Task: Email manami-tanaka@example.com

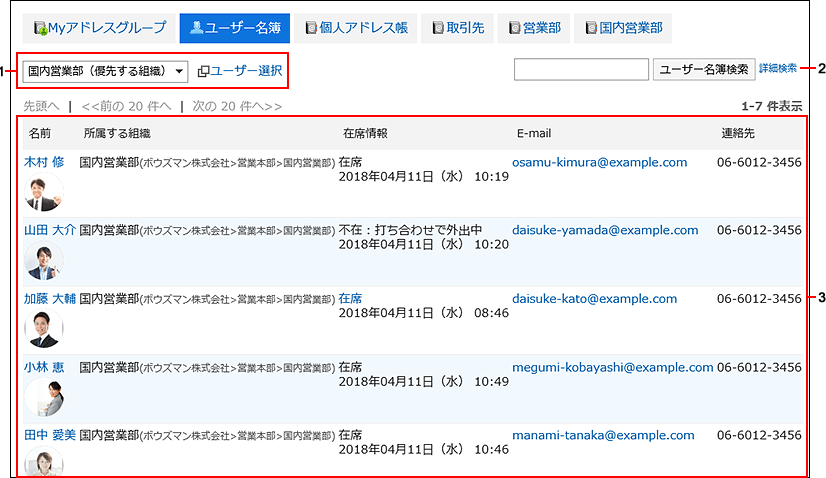Action: click(x=603, y=435)
